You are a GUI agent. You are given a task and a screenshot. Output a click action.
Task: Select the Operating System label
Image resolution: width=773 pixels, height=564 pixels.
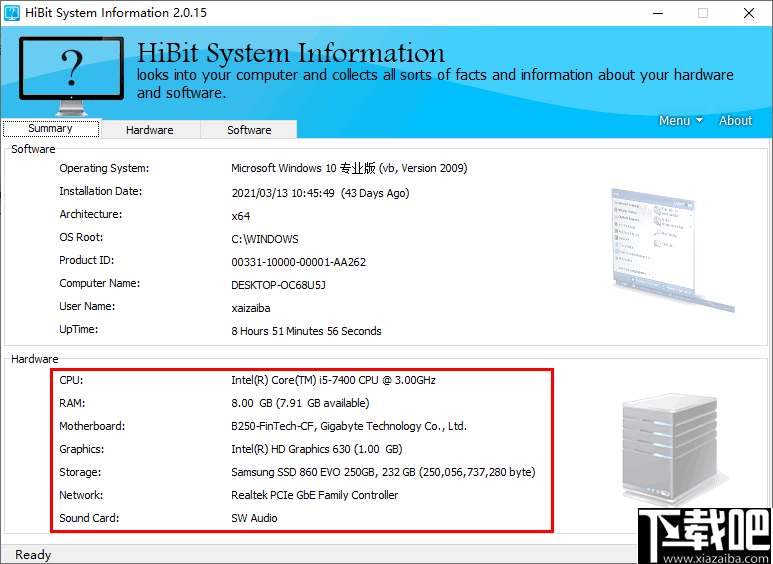point(104,169)
